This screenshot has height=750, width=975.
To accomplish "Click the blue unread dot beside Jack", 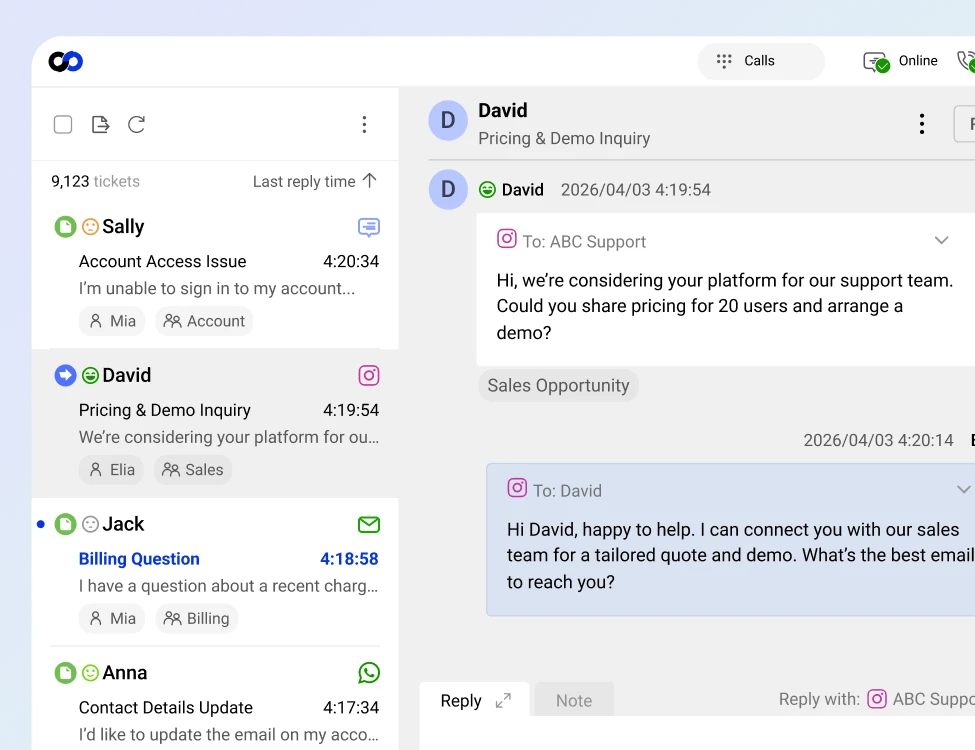I will coord(41,524).
